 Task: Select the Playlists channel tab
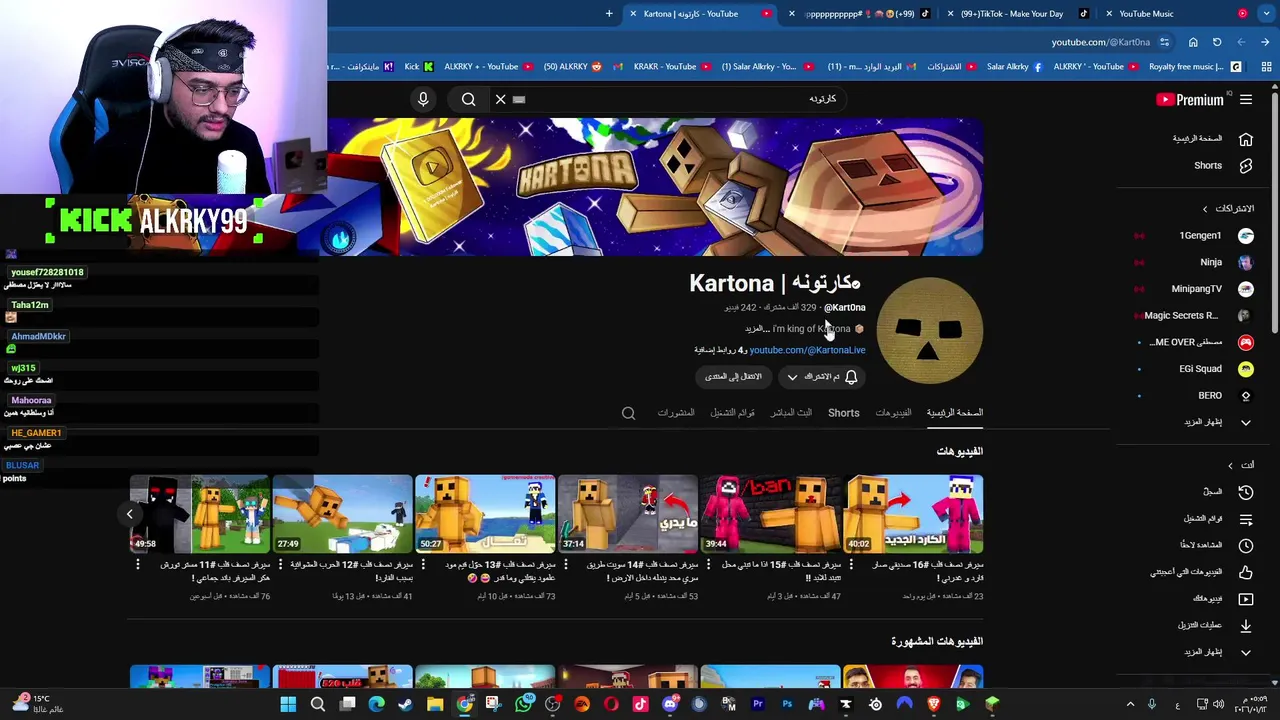[732, 413]
